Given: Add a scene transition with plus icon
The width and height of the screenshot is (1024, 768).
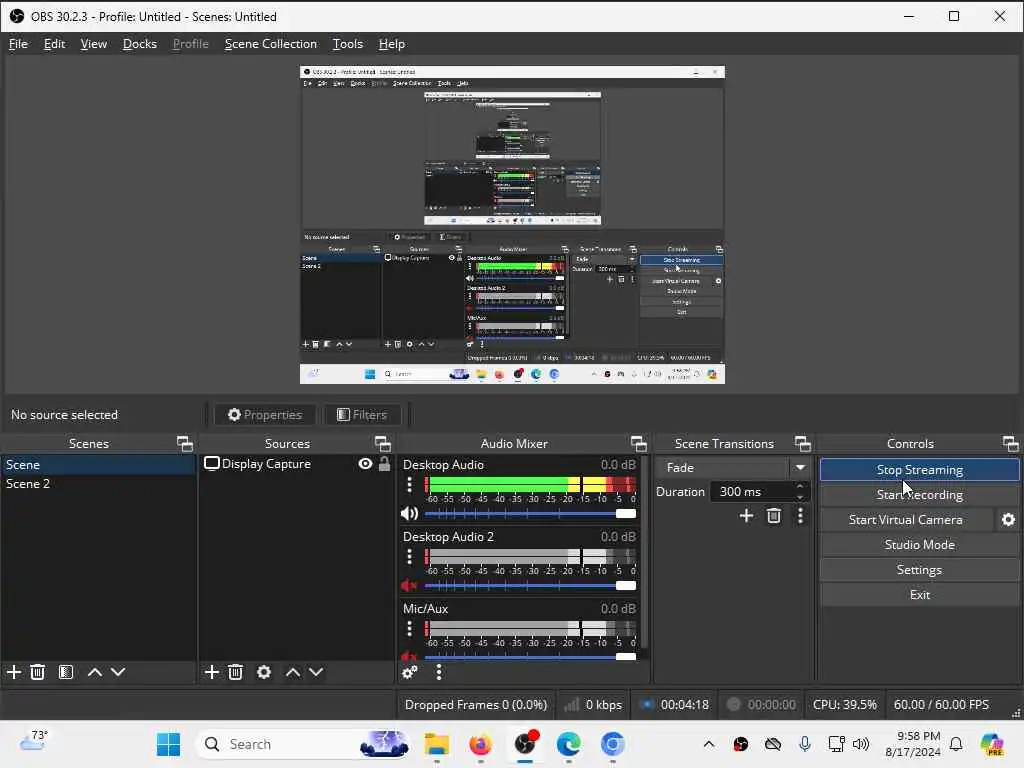Looking at the screenshot, I should click(746, 516).
